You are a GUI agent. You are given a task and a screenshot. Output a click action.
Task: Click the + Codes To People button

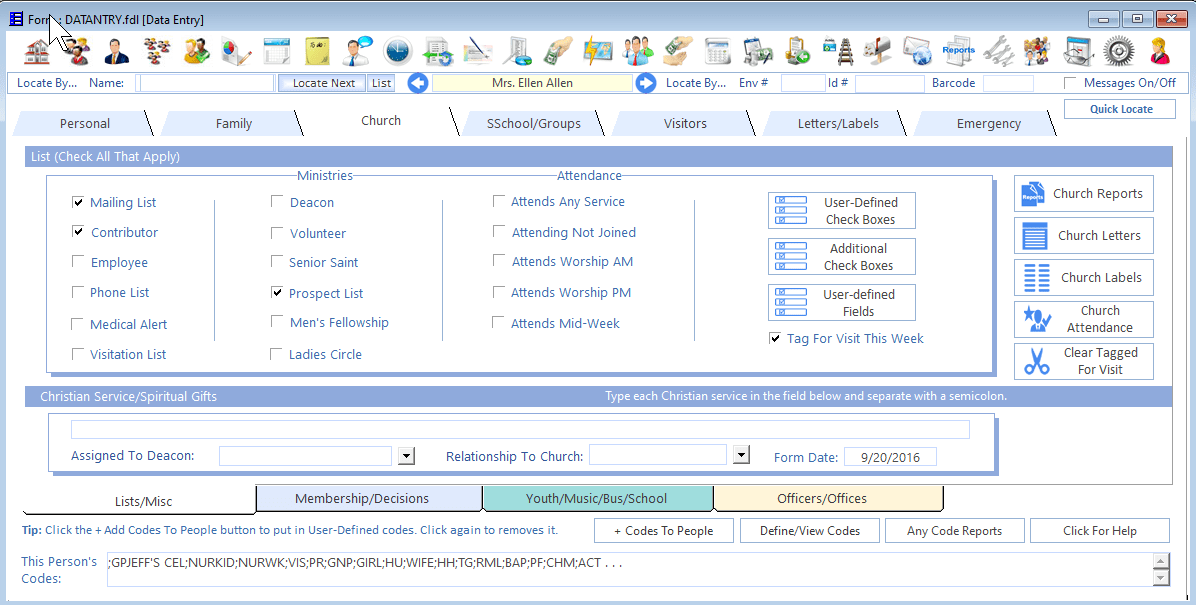pos(664,531)
